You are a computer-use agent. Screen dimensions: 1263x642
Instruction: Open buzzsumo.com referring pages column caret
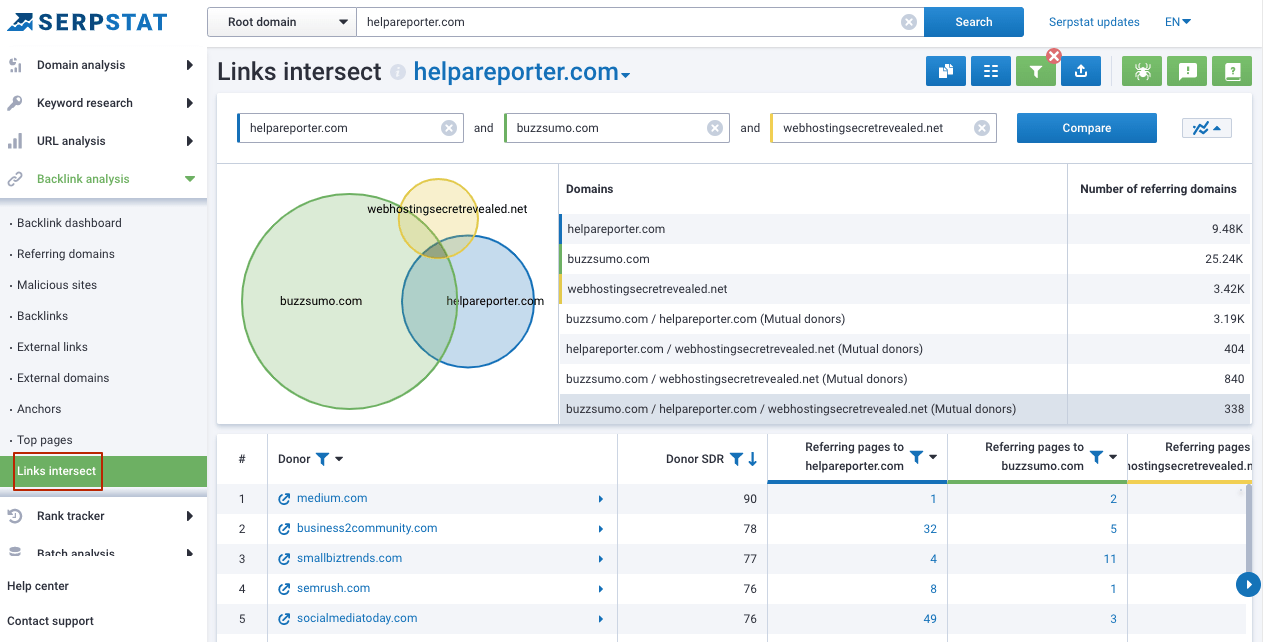coord(1112,457)
